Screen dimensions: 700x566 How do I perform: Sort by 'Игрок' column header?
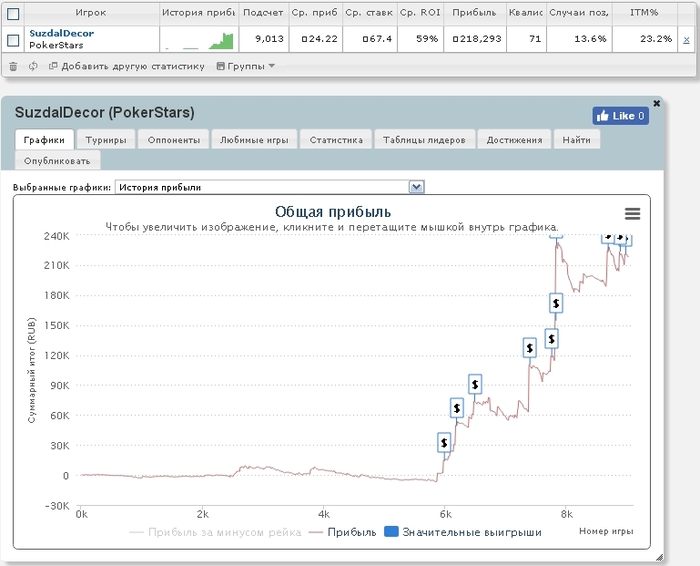(91, 12)
